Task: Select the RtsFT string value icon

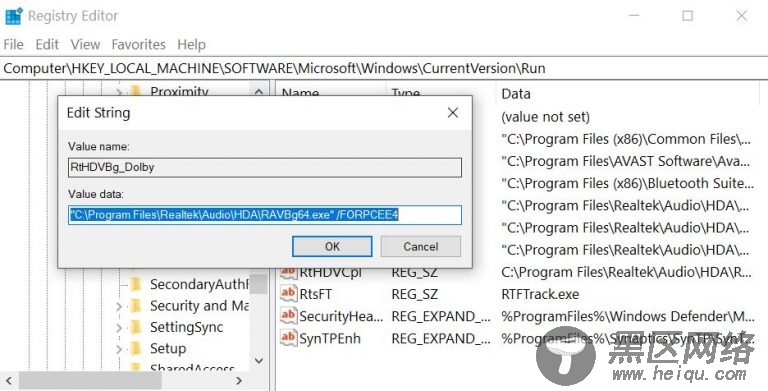Action: [x=288, y=294]
